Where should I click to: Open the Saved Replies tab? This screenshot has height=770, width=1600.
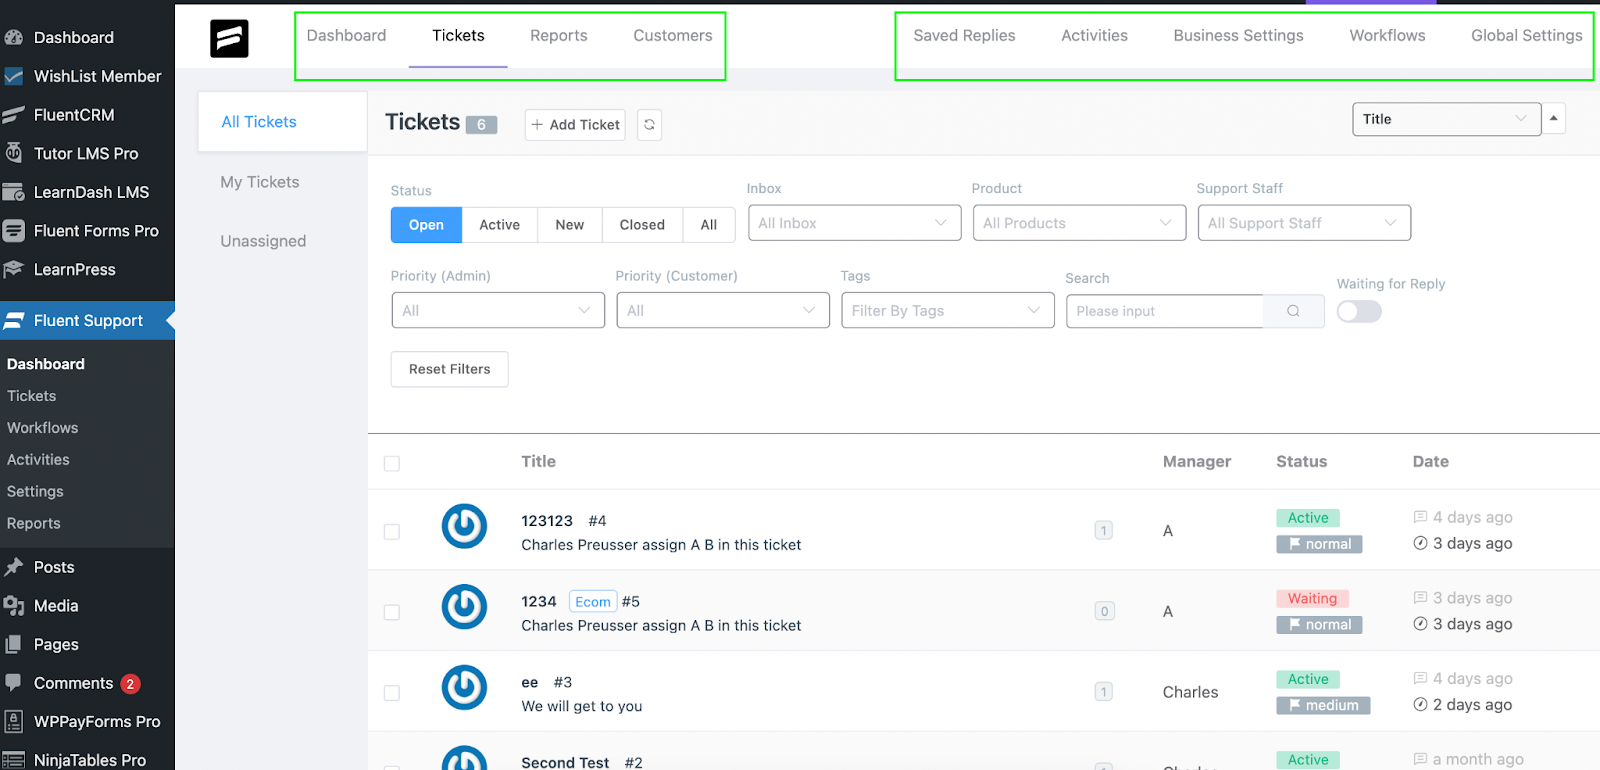[964, 36]
